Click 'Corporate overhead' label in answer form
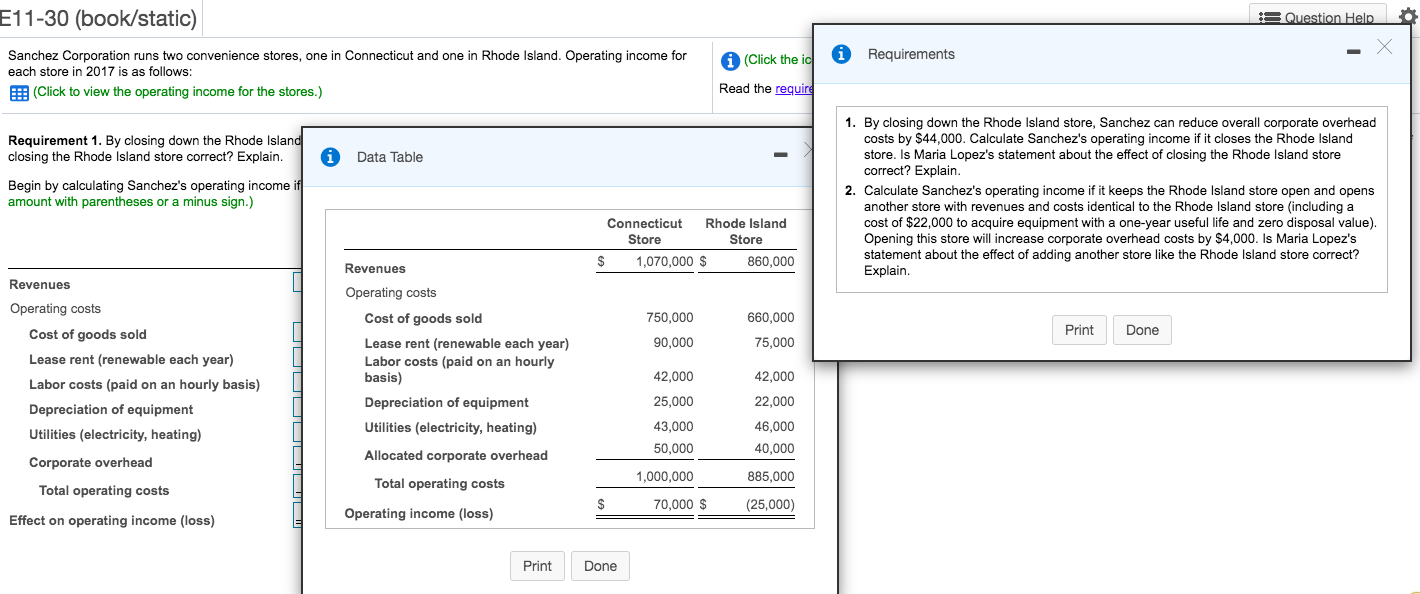The height and width of the screenshot is (594, 1420). click(91, 463)
